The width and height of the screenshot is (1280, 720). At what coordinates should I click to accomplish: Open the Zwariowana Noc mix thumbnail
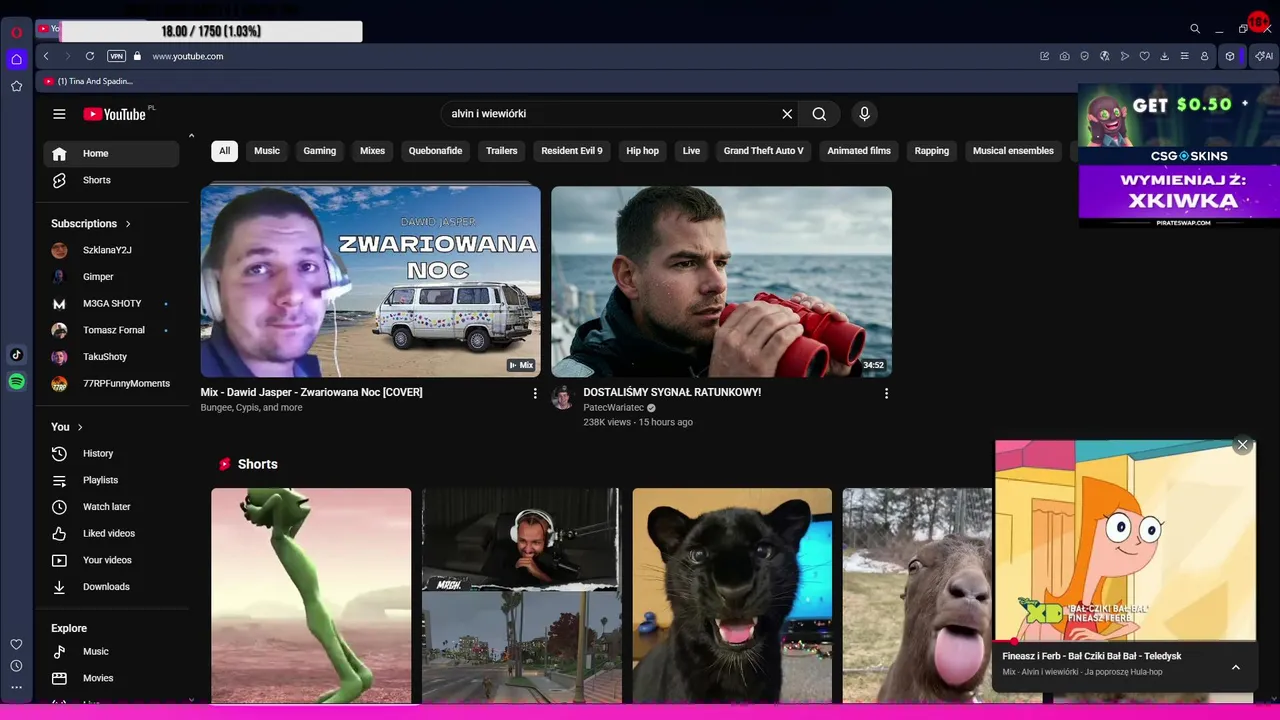point(370,281)
